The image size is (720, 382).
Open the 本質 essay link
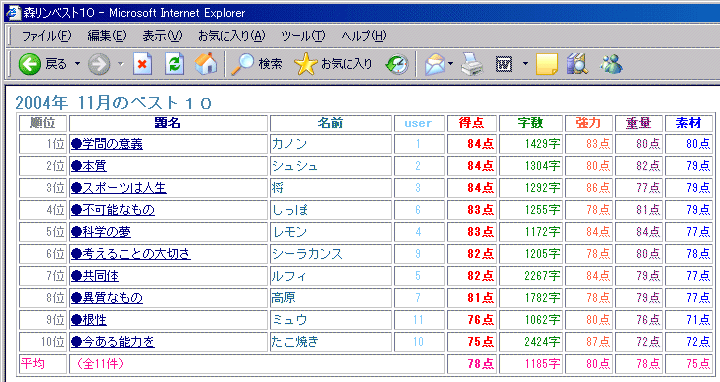pyautogui.click(x=89, y=166)
